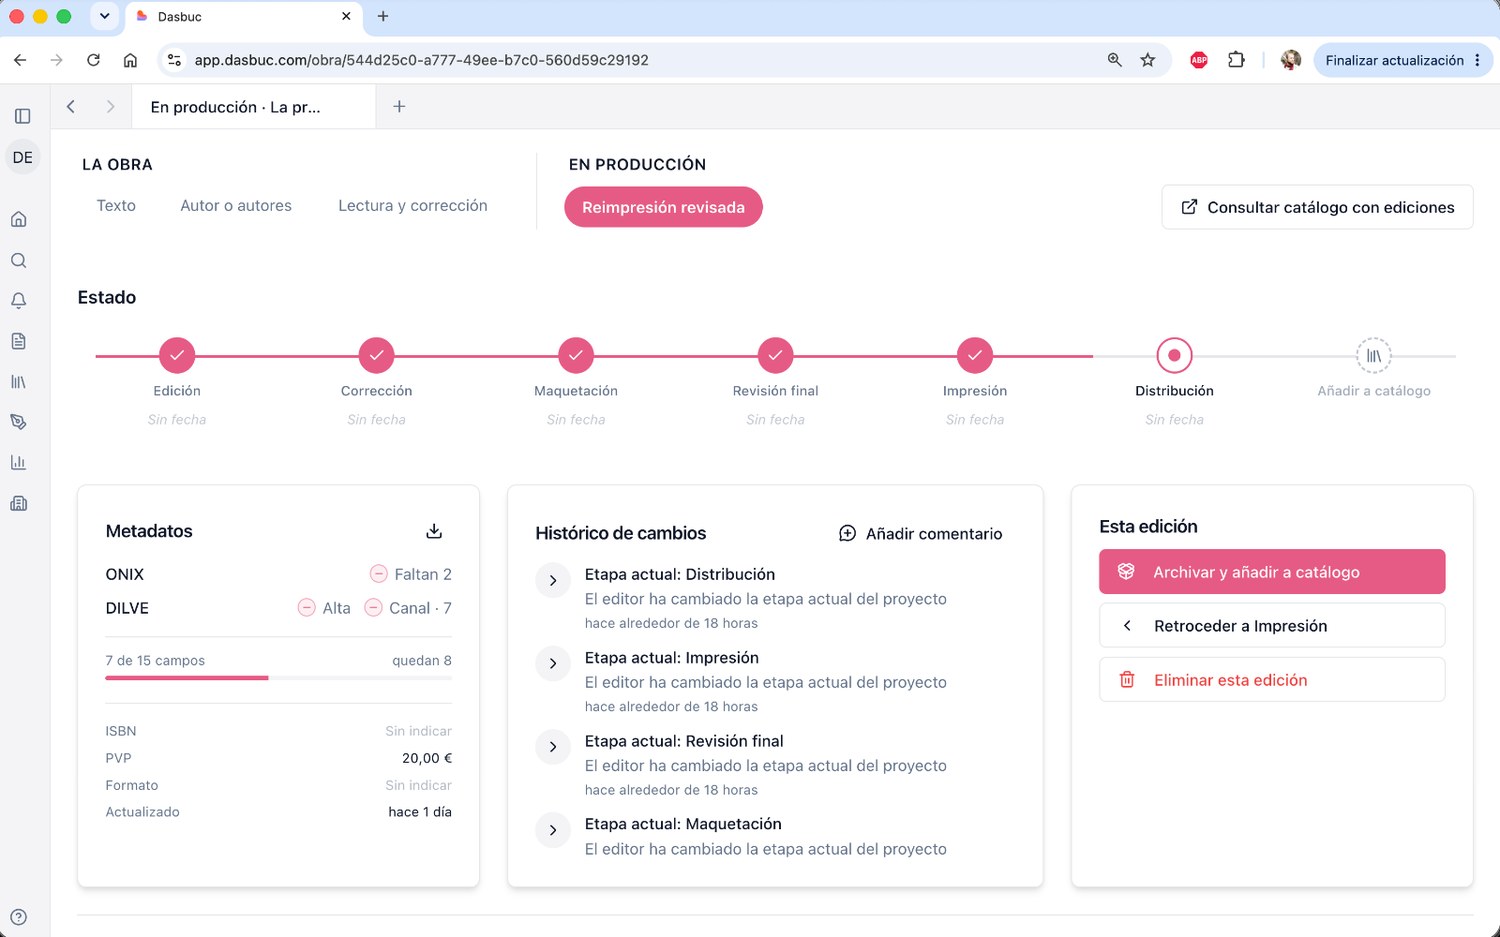Open the Lectura y corrección tab
This screenshot has width=1500, height=937.
tap(413, 205)
